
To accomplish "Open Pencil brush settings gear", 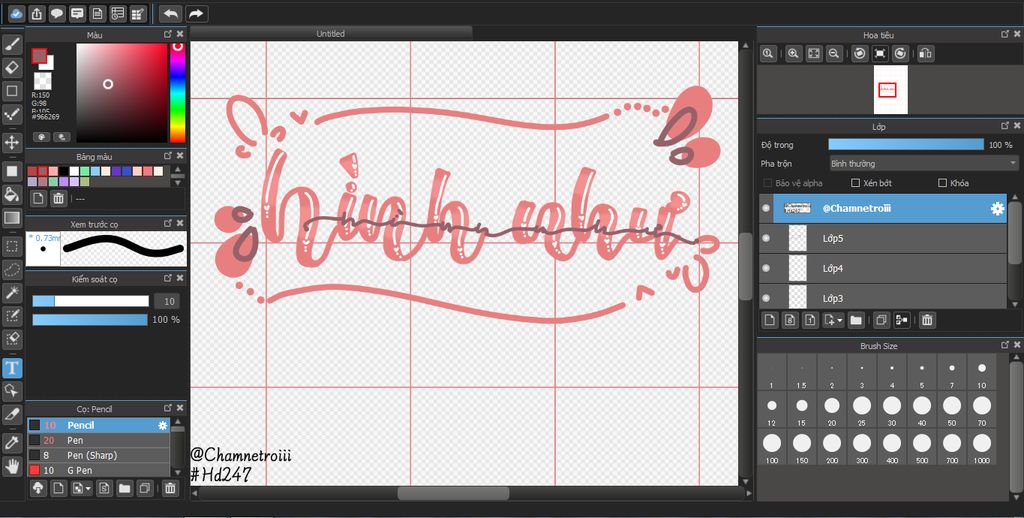I will tap(163, 425).
